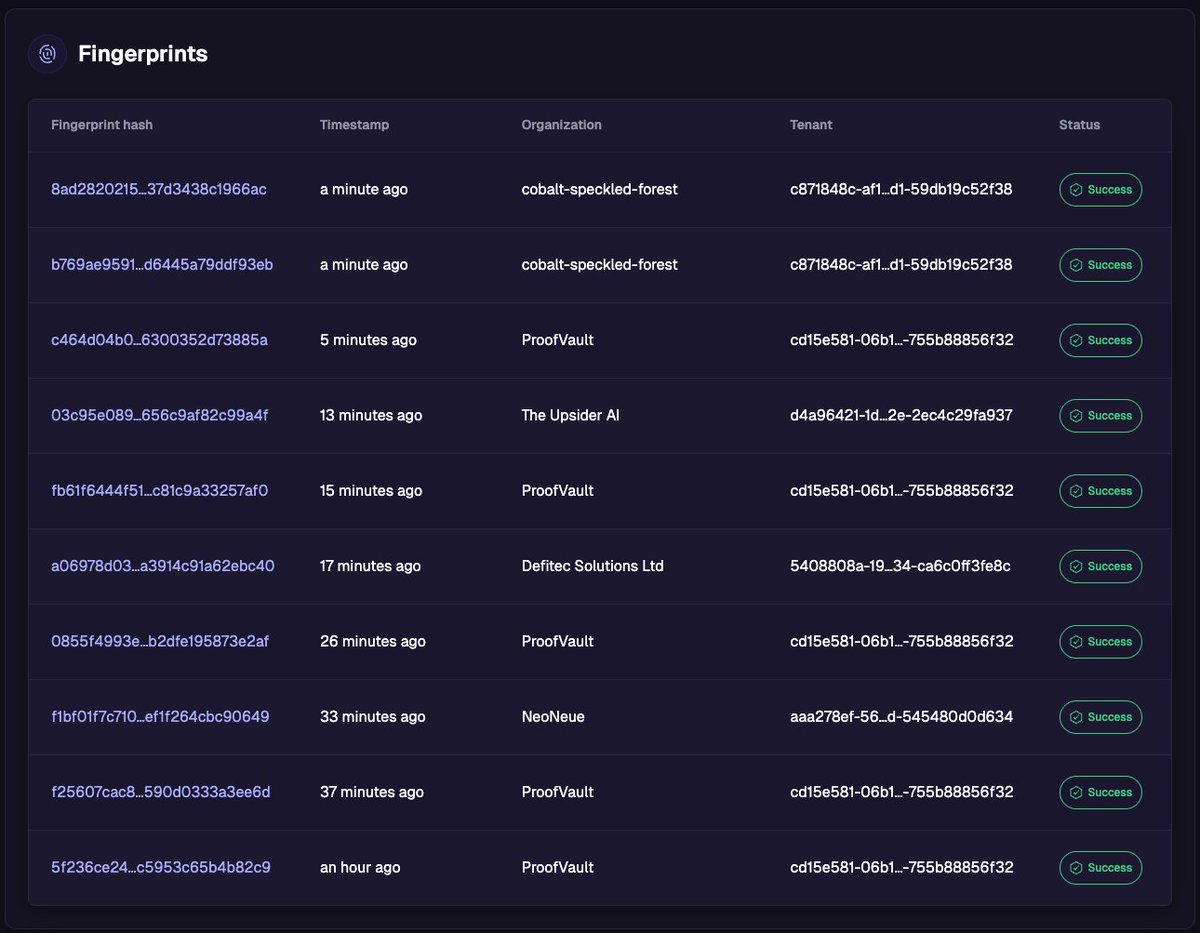Select ProofVault in 5 minutes ago row

pyautogui.click(x=558, y=340)
